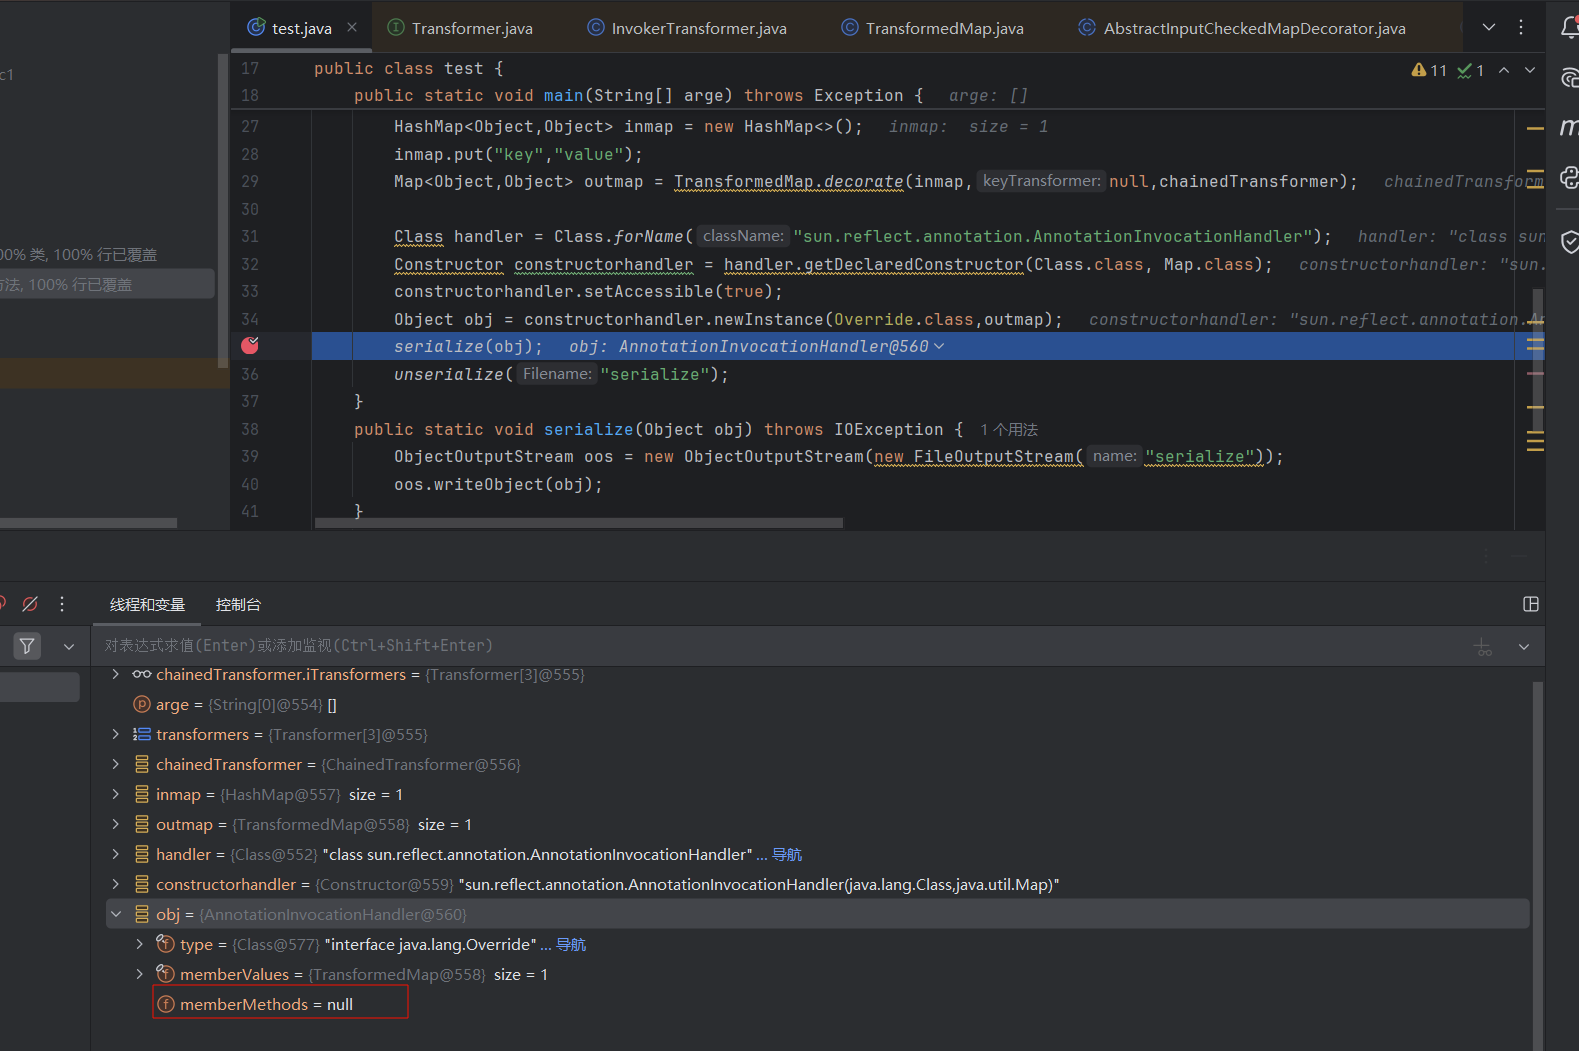Open the AbstractInputCheckedMapDecorator.java tab

click(1242, 28)
